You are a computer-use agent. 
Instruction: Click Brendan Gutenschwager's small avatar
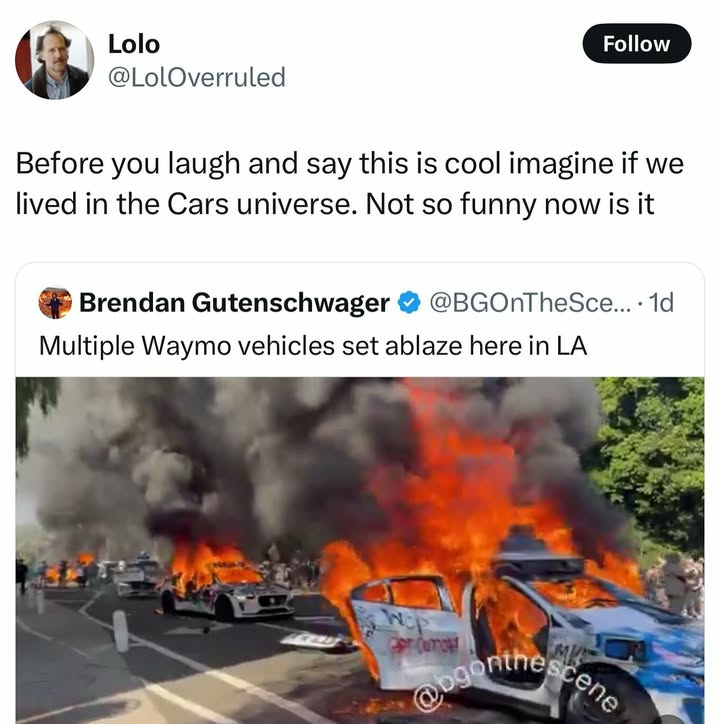tap(55, 303)
